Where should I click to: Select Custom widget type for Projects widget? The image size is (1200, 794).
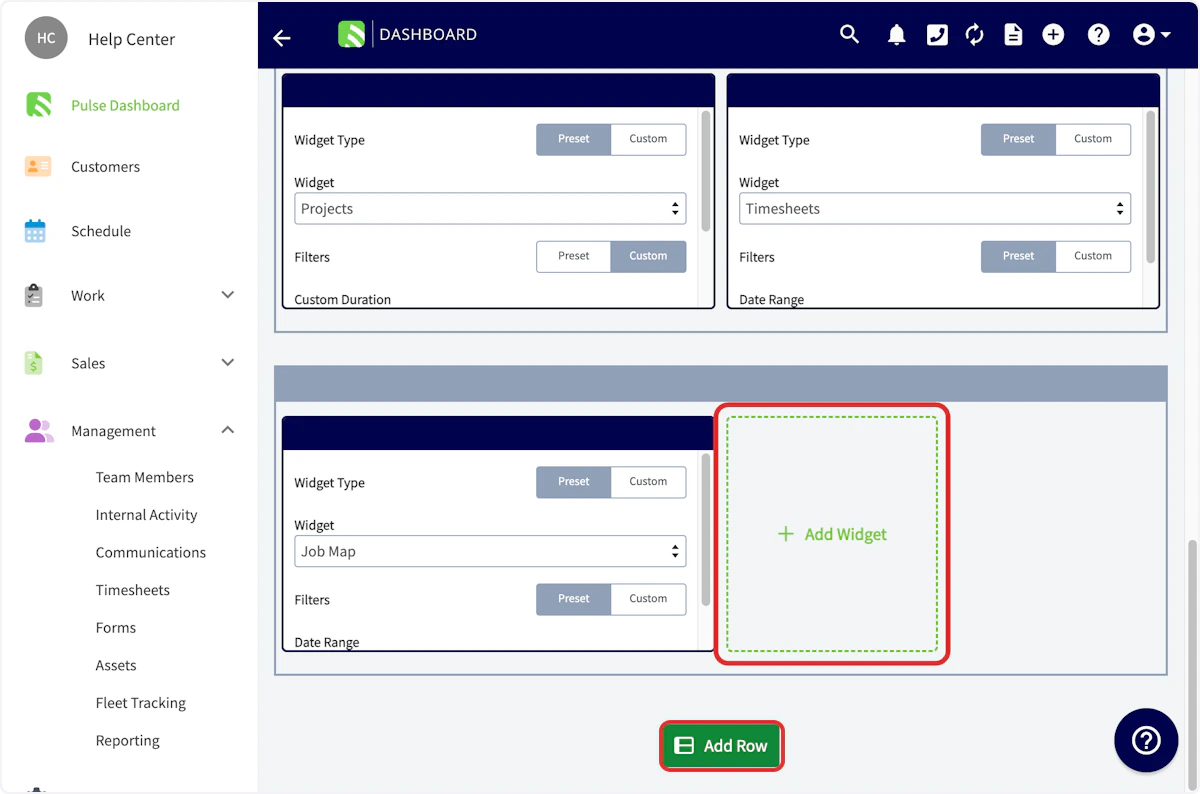pos(648,139)
